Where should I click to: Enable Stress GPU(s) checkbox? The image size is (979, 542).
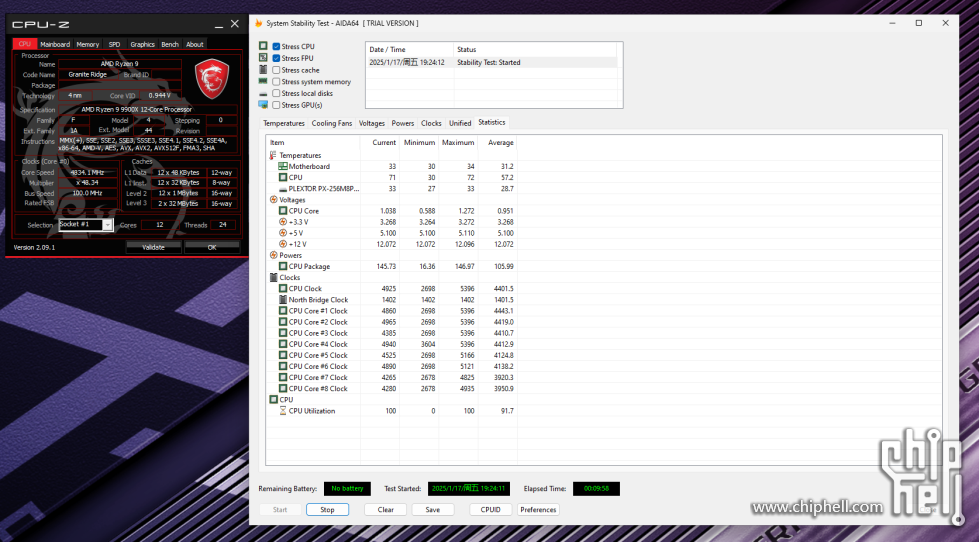coord(276,105)
